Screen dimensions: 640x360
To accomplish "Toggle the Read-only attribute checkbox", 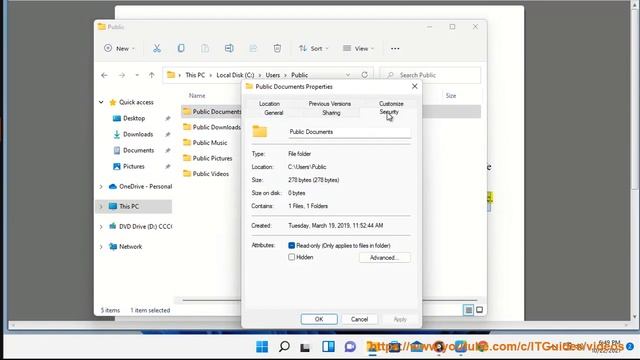I will 291,245.
